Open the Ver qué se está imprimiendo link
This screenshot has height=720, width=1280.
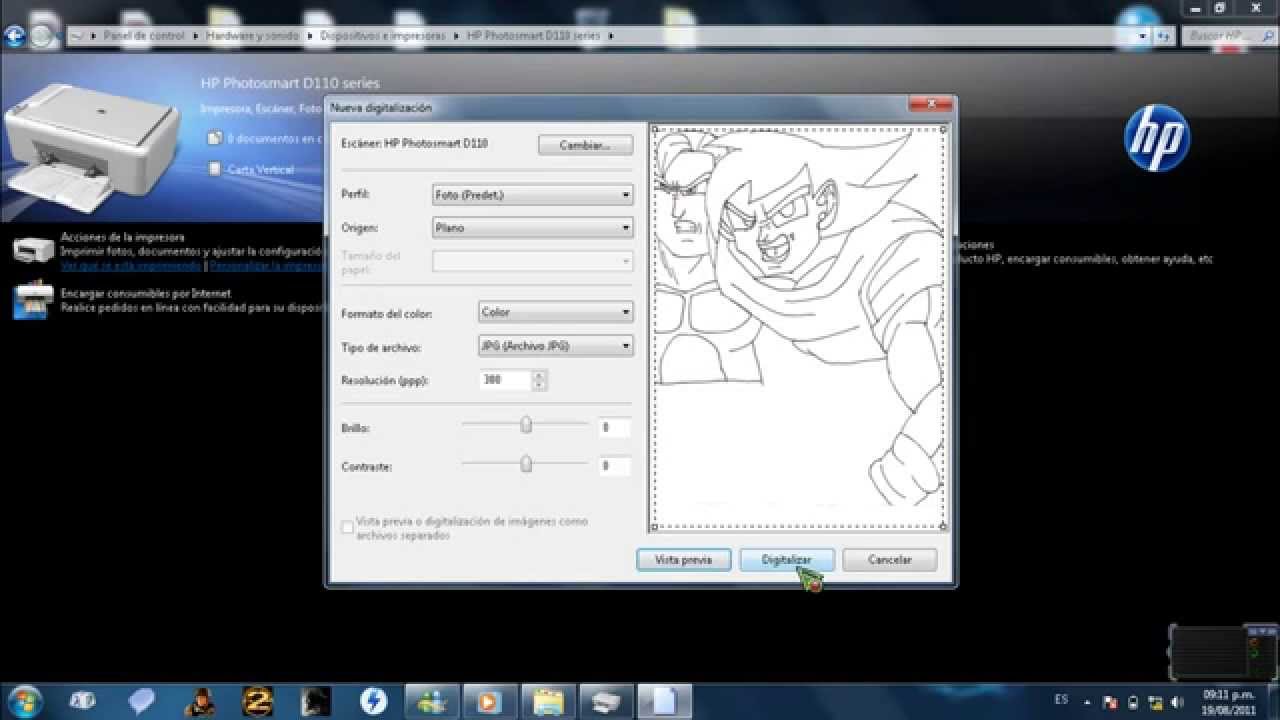[x=130, y=266]
